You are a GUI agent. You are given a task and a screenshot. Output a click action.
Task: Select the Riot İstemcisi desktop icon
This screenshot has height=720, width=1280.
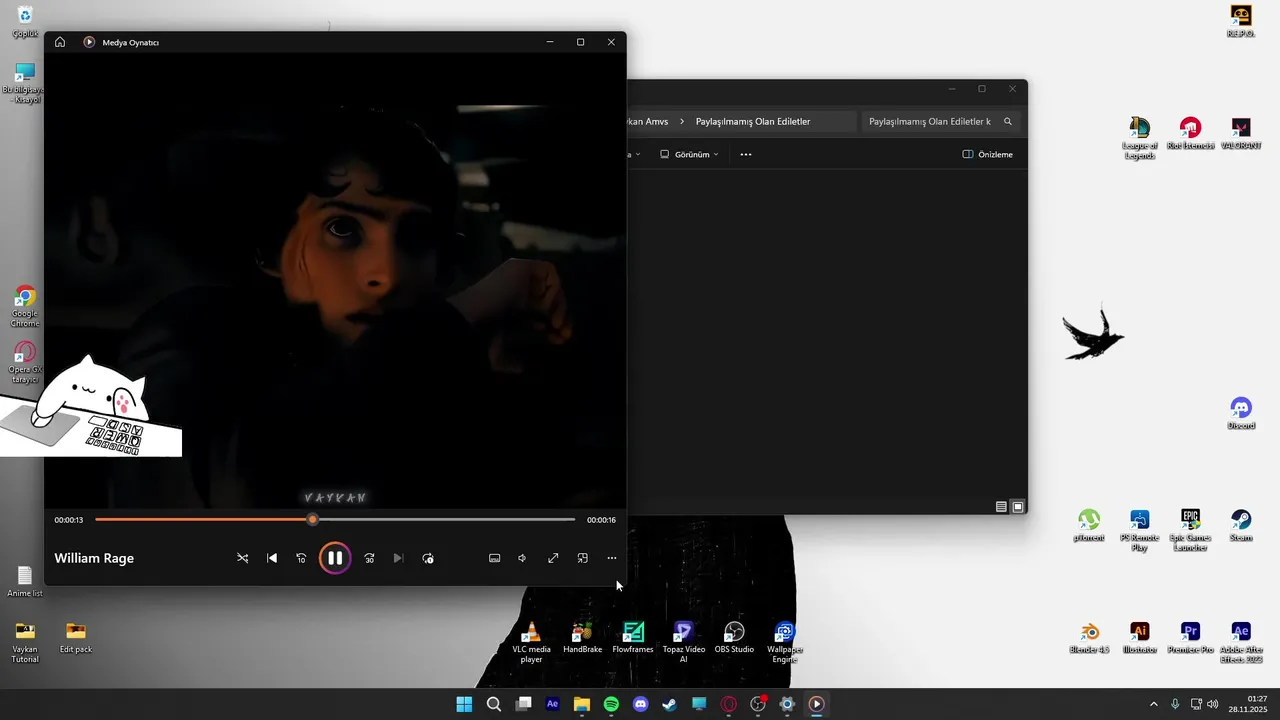coord(1190,134)
